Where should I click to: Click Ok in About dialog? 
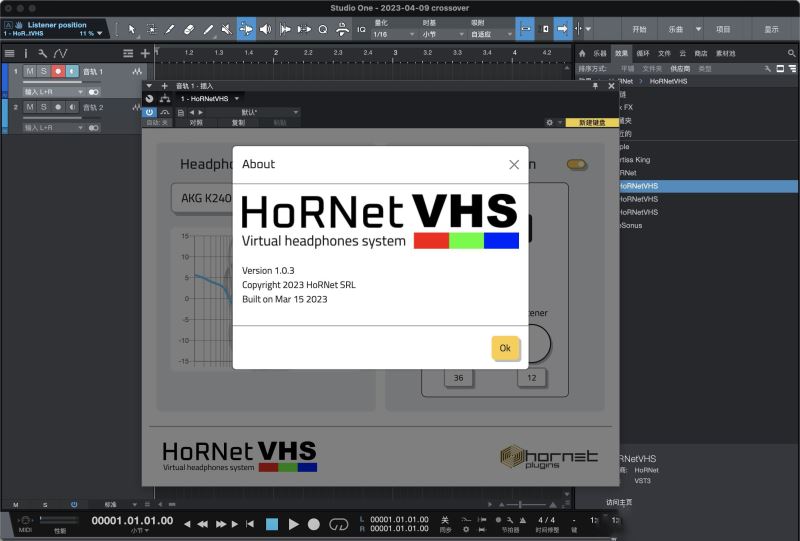pyautogui.click(x=505, y=348)
